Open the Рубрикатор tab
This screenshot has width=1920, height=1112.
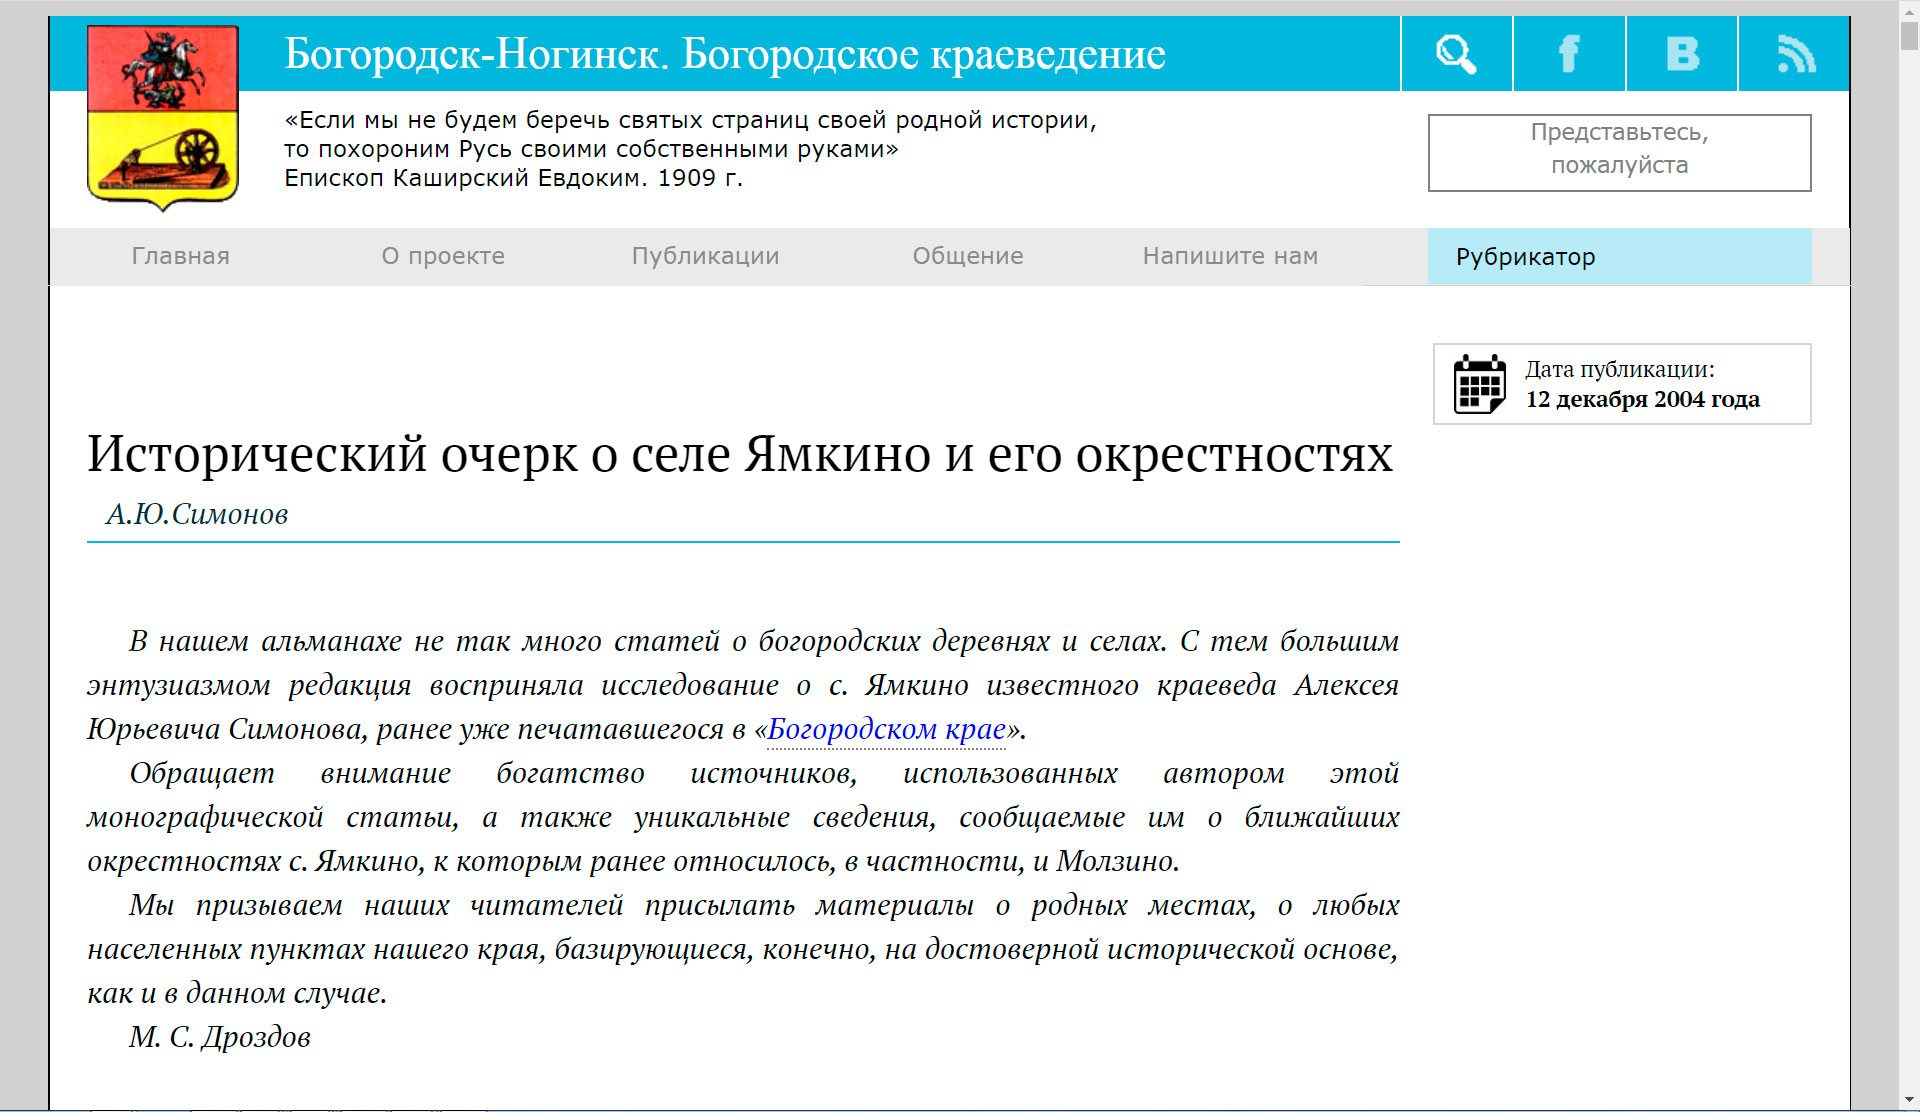[x=1620, y=257]
